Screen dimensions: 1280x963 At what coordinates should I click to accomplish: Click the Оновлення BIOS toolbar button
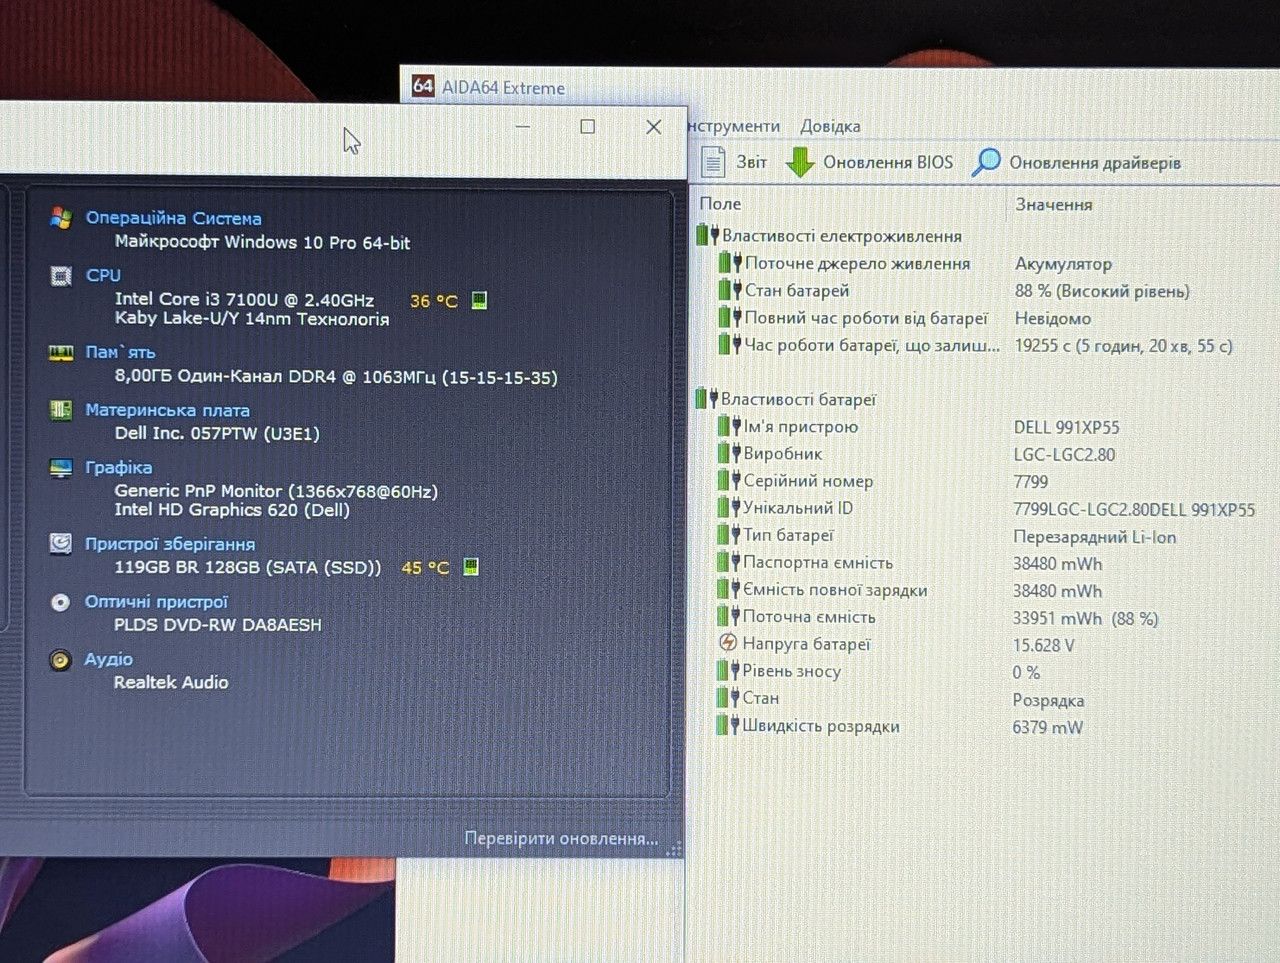click(x=870, y=162)
